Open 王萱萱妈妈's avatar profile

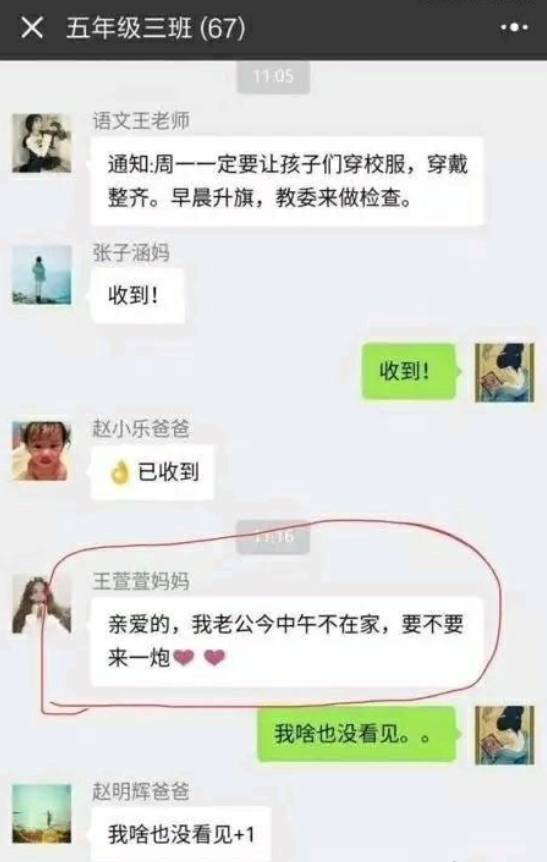[42, 605]
